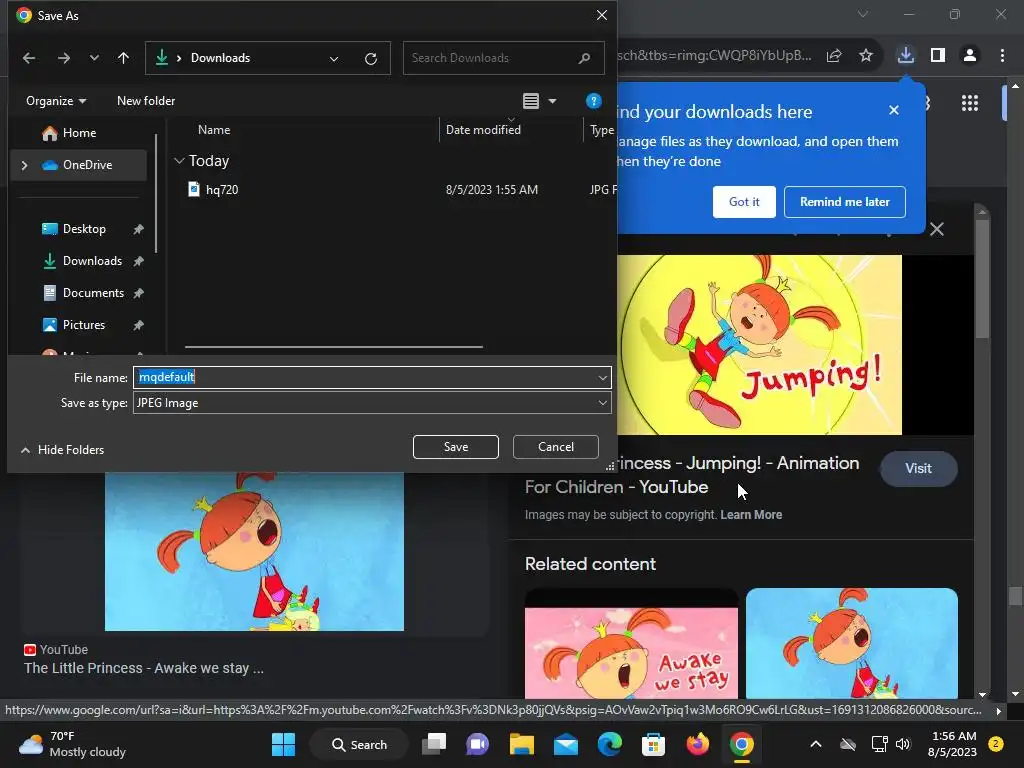
Task: Toggle Chrome side panel icon
Action: tap(938, 56)
